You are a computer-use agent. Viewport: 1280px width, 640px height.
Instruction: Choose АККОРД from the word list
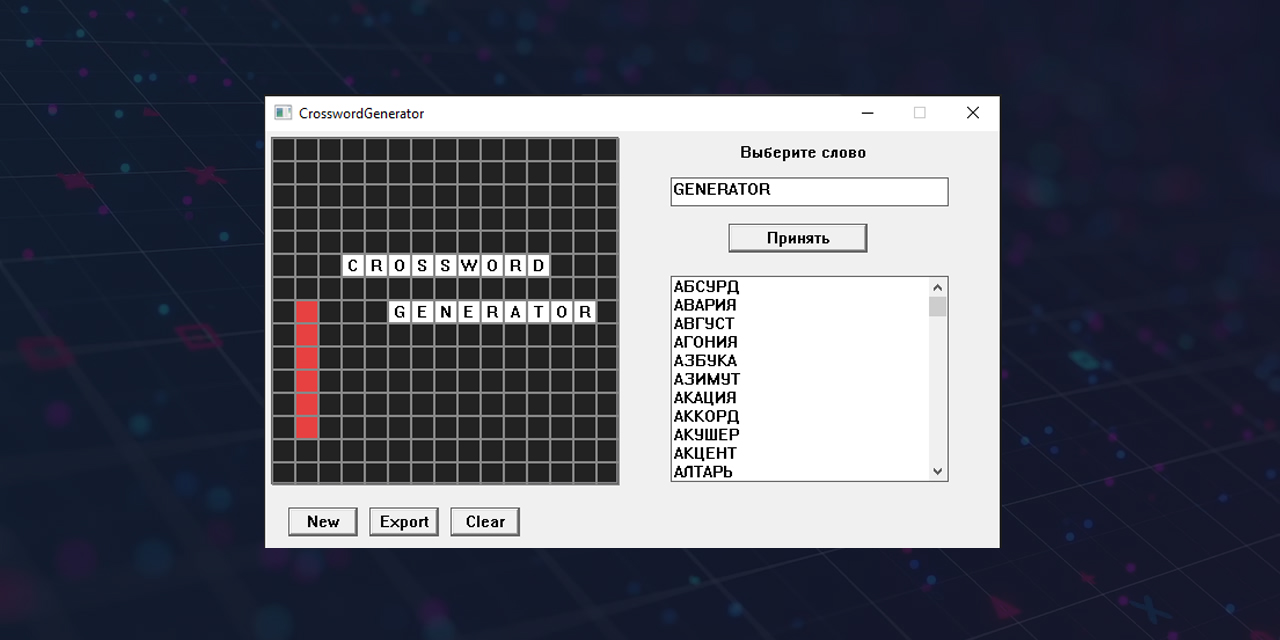click(x=705, y=416)
